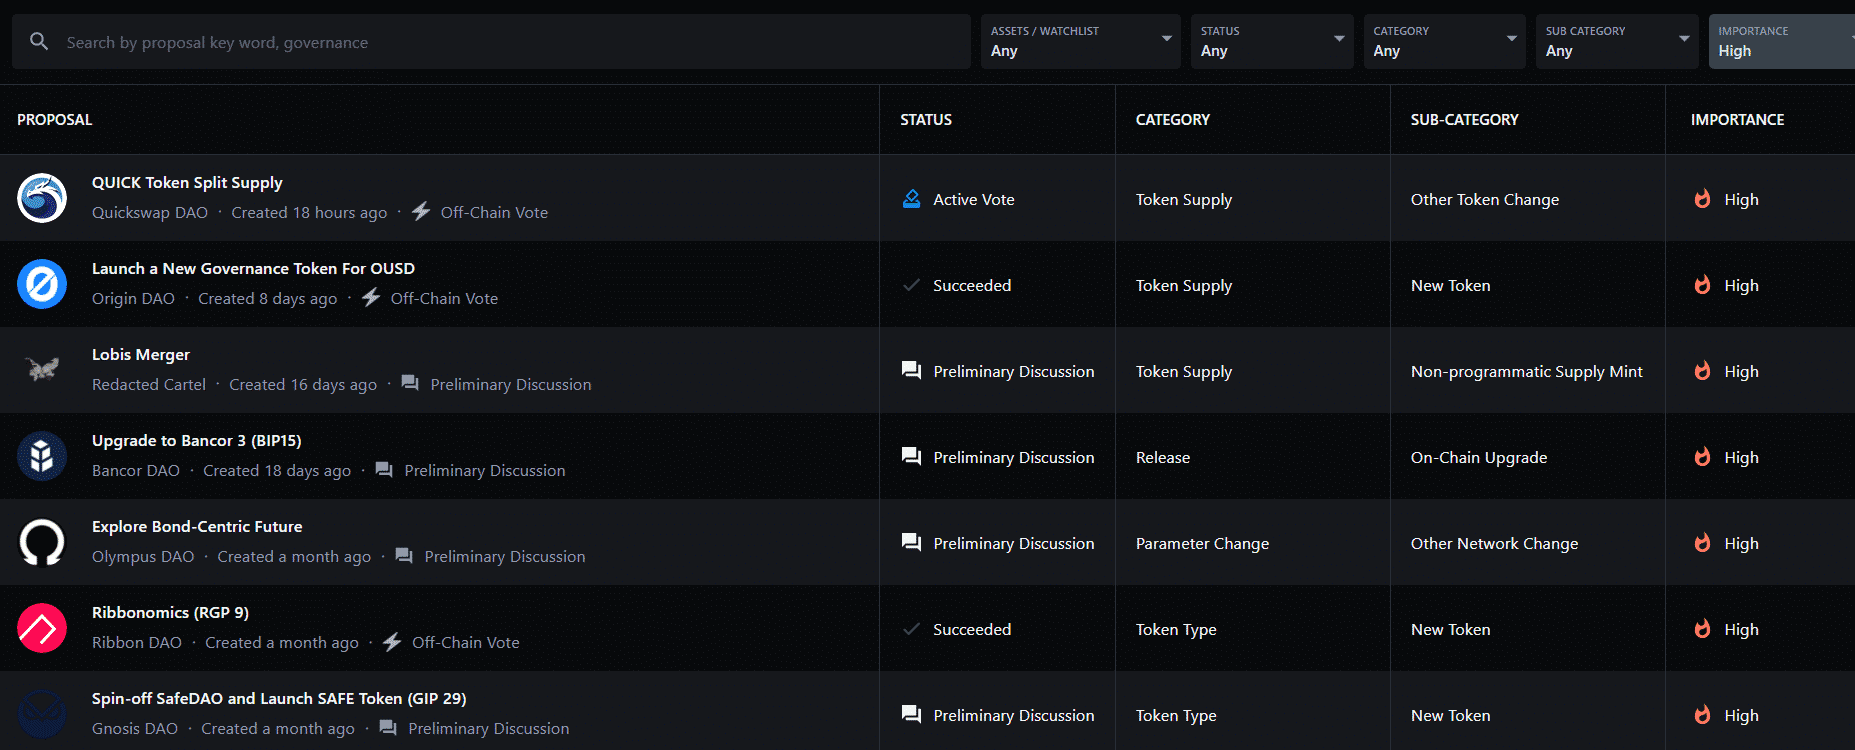Viewport: 1855px width, 750px height.
Task: Click the Redacted Cartel butterfly logo
Action: [x=42, y=370]
